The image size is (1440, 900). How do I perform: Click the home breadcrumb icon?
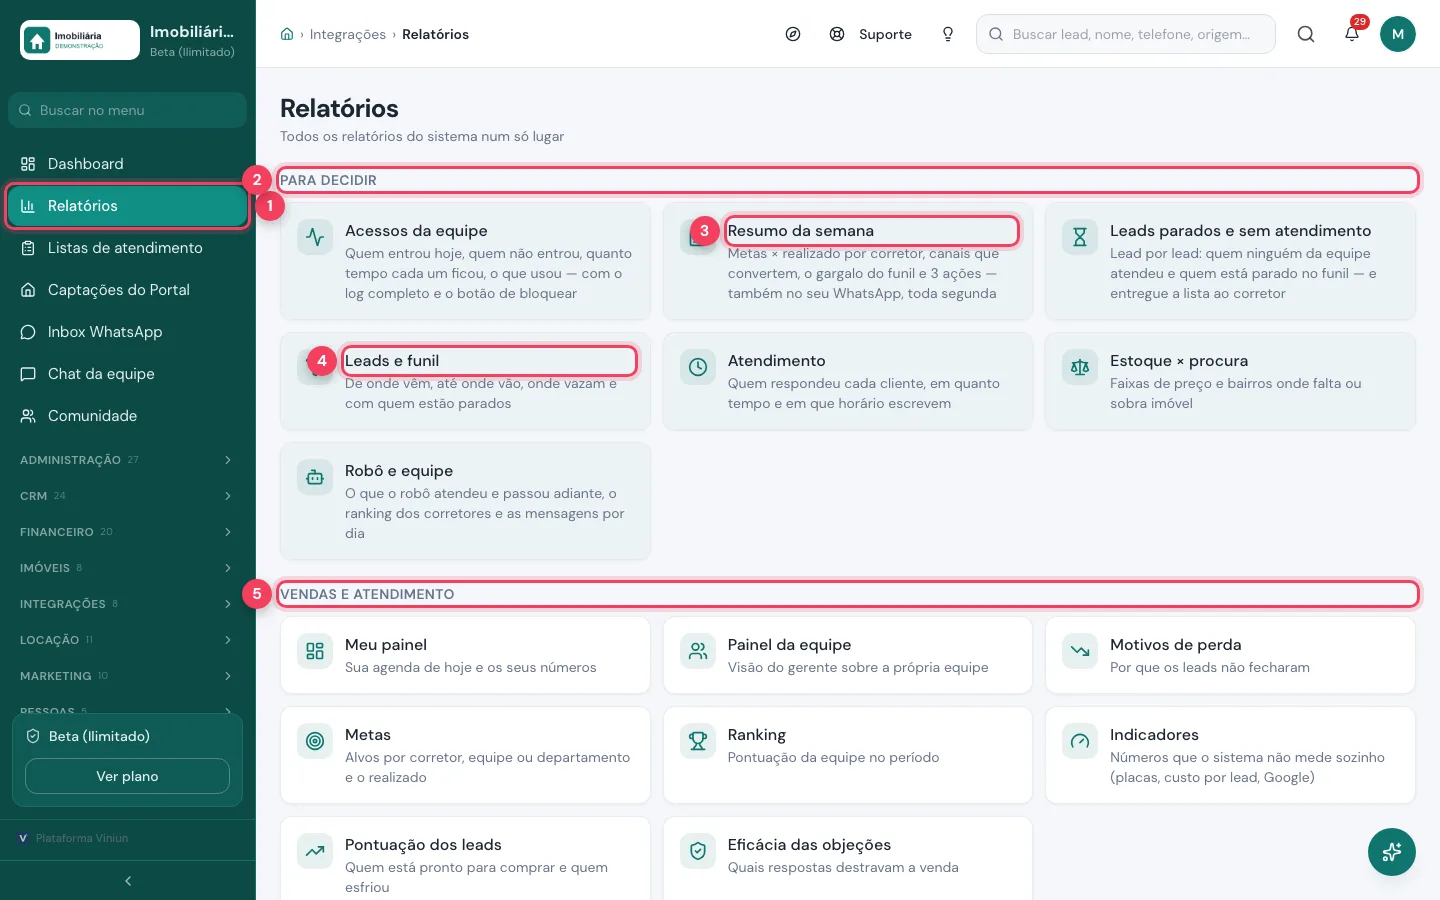[287, 34]
